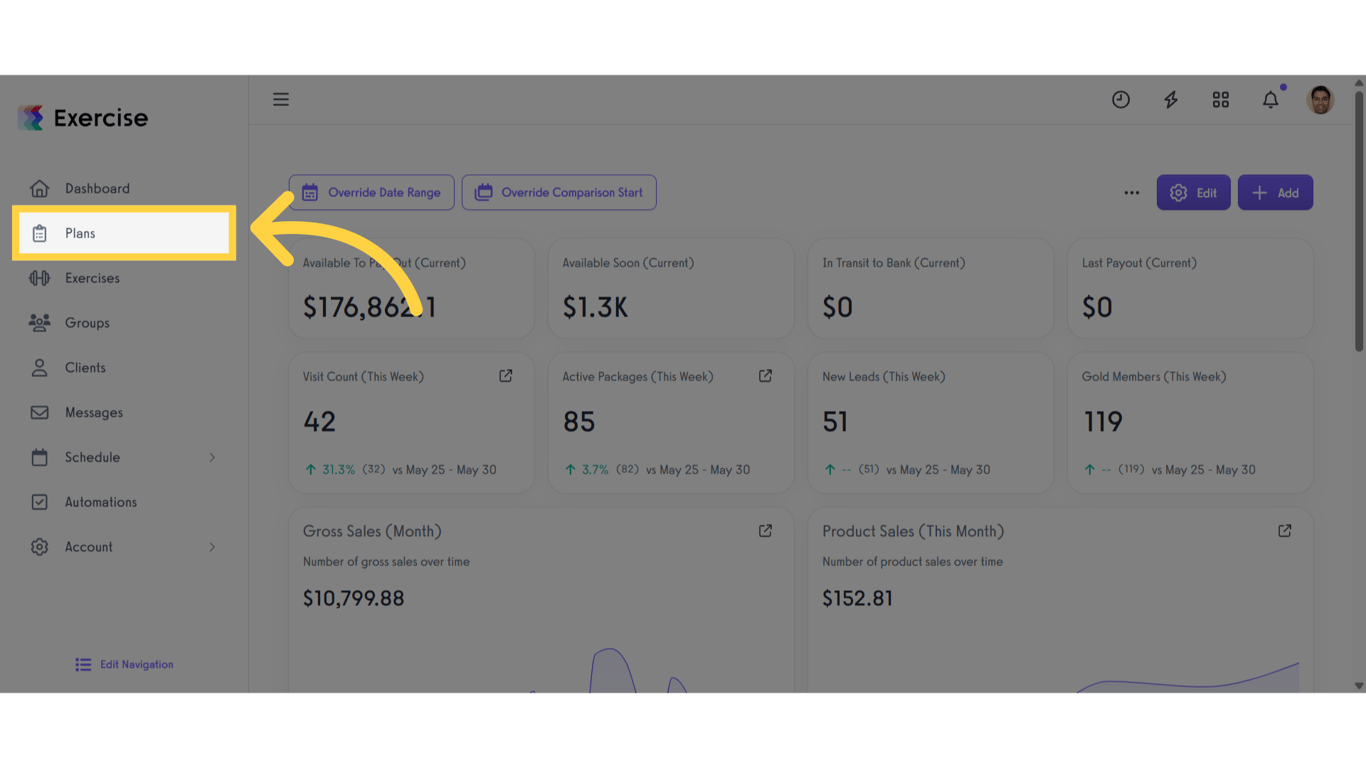Screen dimensions: 1366x768
Task: Open Visit Count external link icon
Action: tap(506, 376)
